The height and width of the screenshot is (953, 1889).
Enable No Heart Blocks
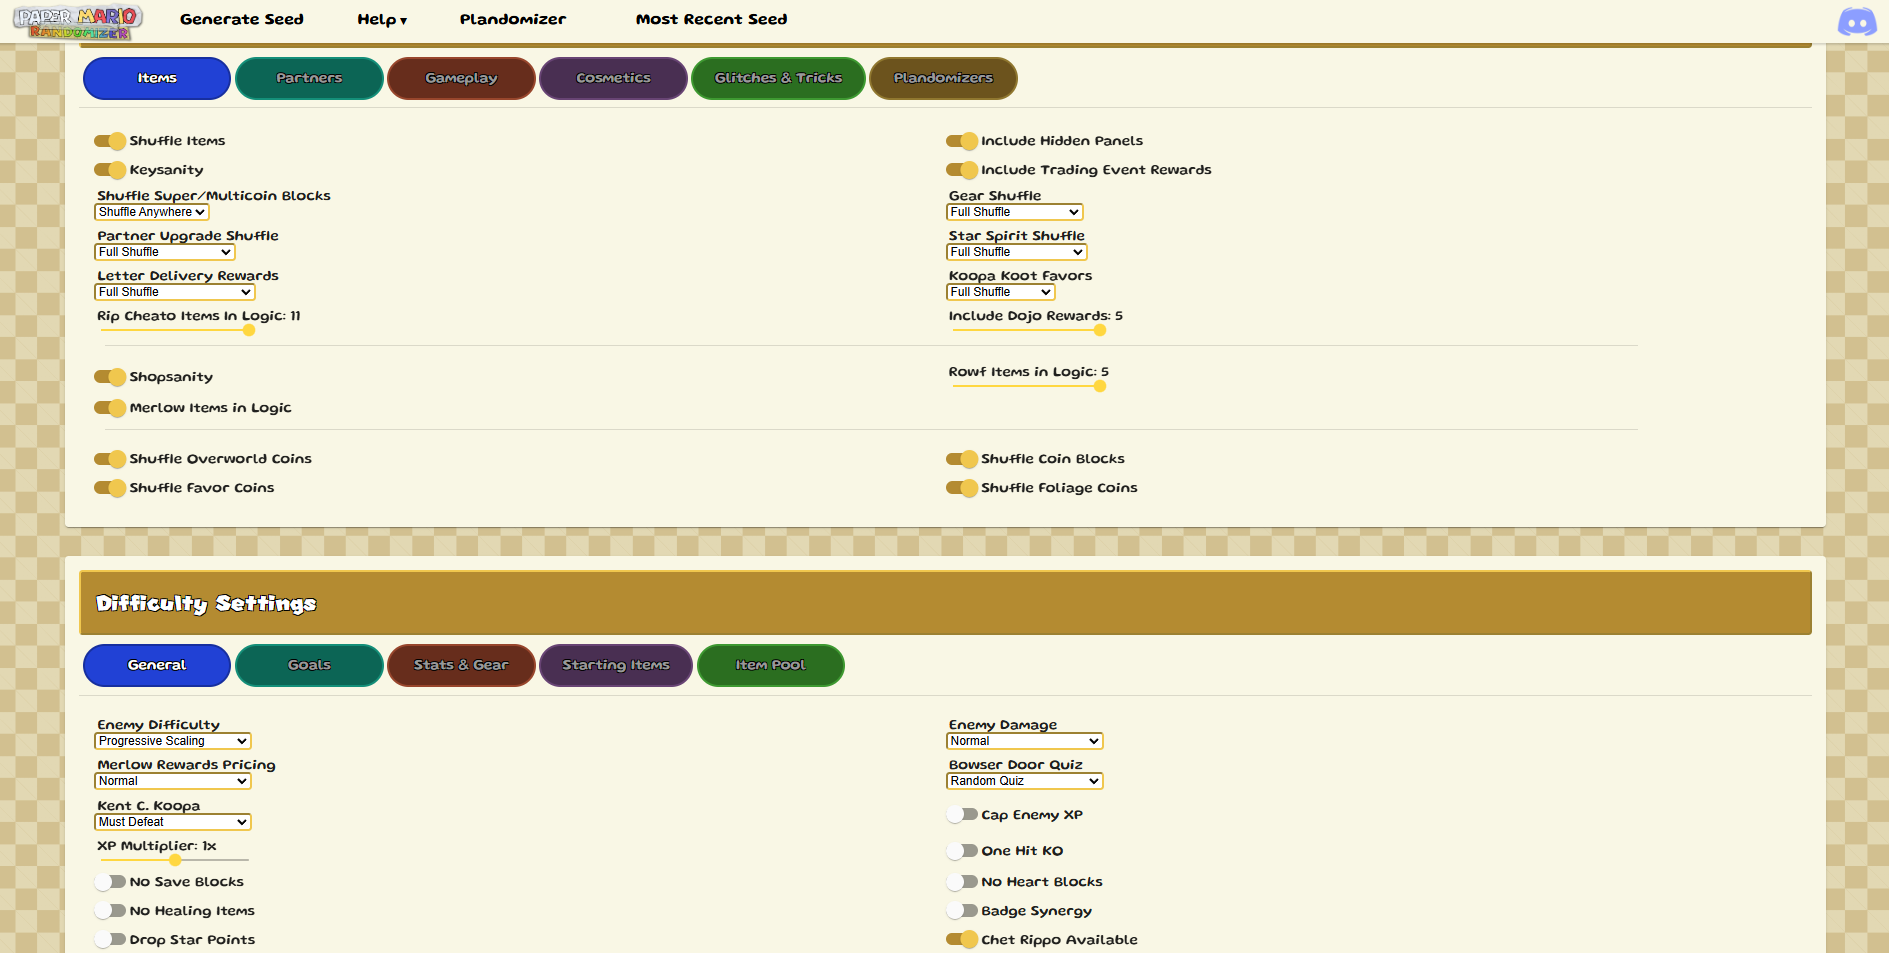click(x=962, y=882)
